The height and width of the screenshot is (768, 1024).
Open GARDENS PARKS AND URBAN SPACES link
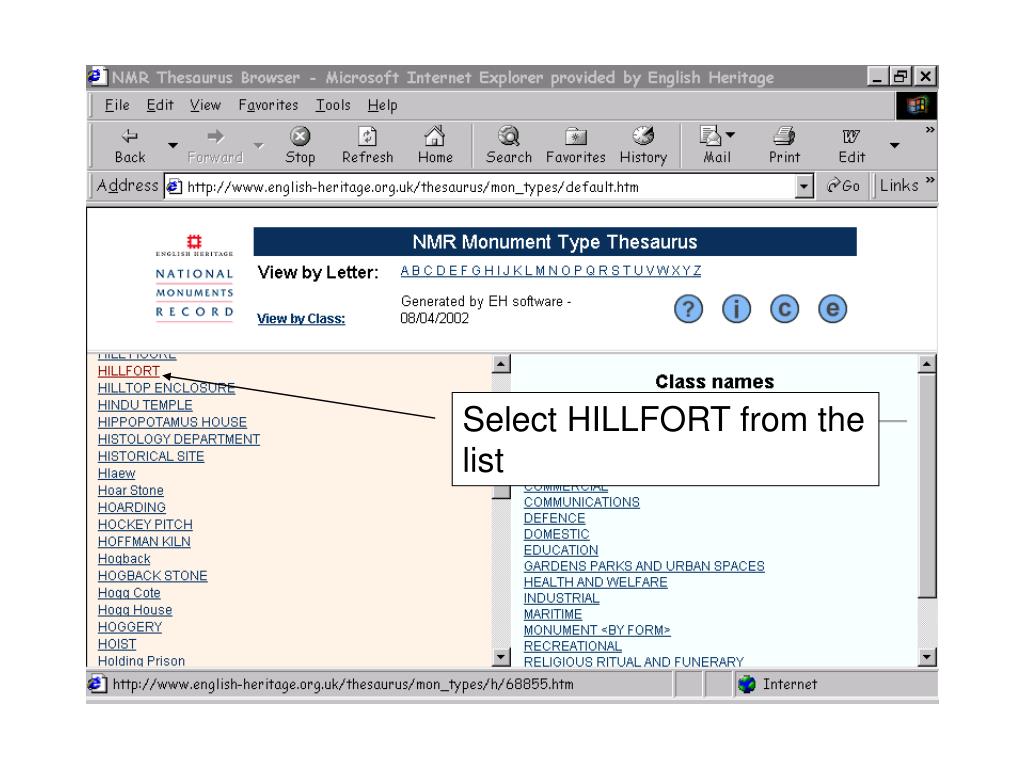tap(644, 566)
